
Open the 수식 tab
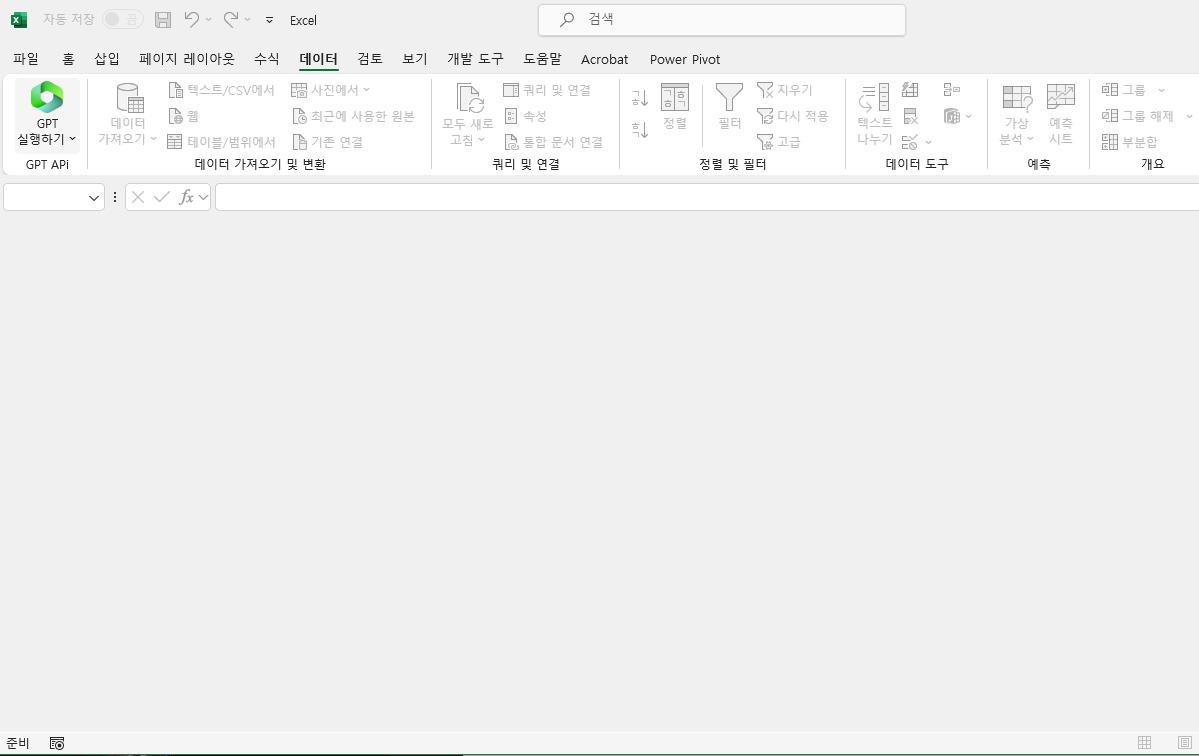click(266, 59)
